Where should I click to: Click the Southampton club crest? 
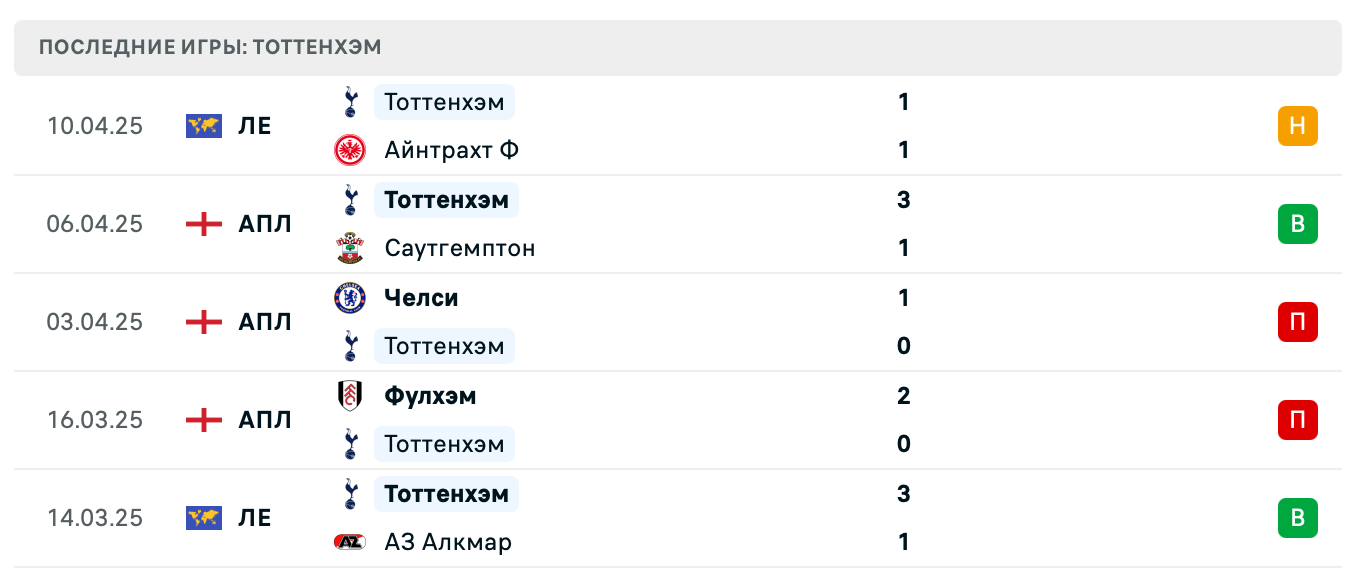point(350,247)
